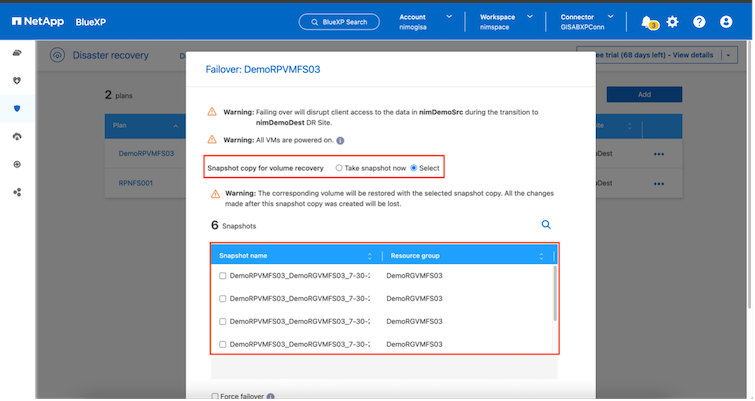Viewport: 755px width, 401px height.
Task: Click the snapshots search magnifier icon
Action: 546,226
